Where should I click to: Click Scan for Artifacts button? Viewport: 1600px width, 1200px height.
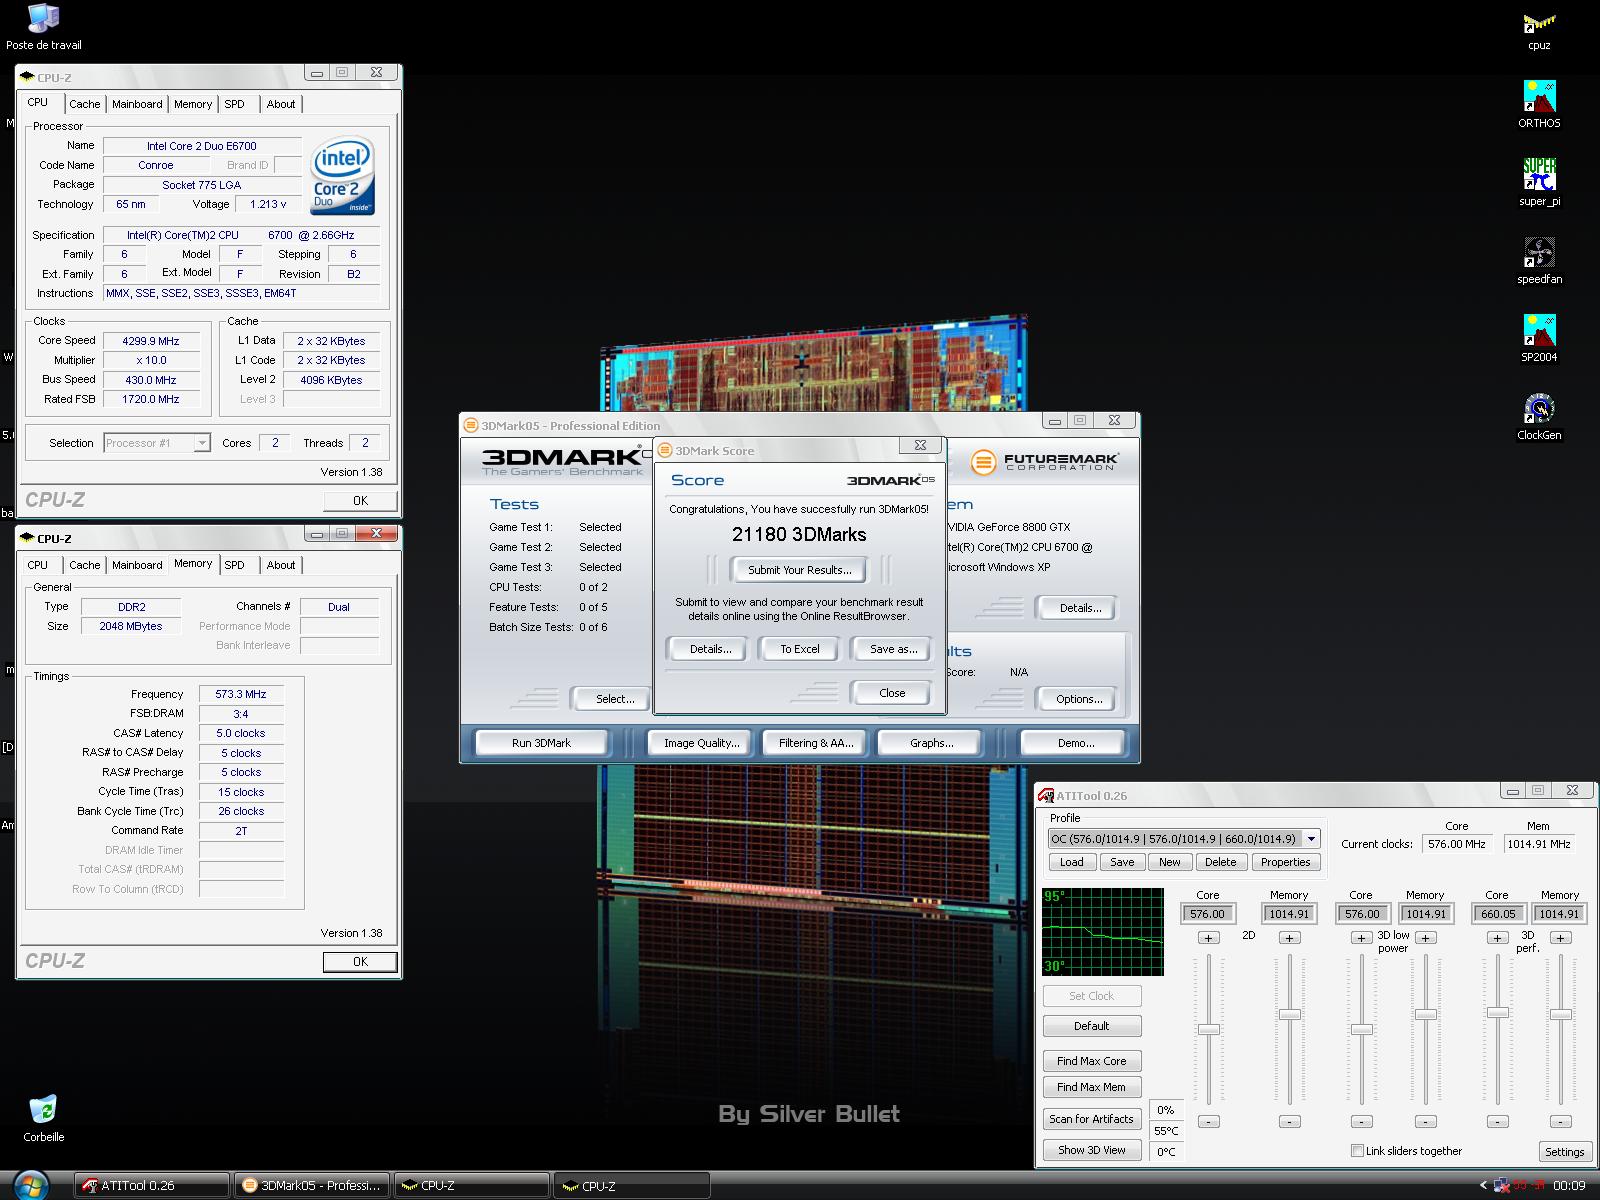(1092, 1119)
